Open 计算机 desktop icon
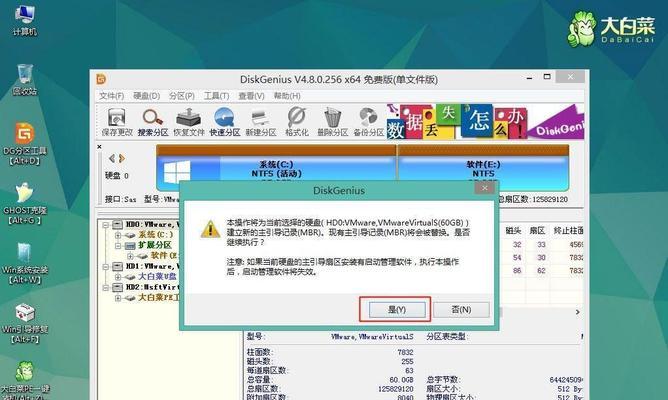This screenshot has height=400, width=668. (x=25, y=20)
